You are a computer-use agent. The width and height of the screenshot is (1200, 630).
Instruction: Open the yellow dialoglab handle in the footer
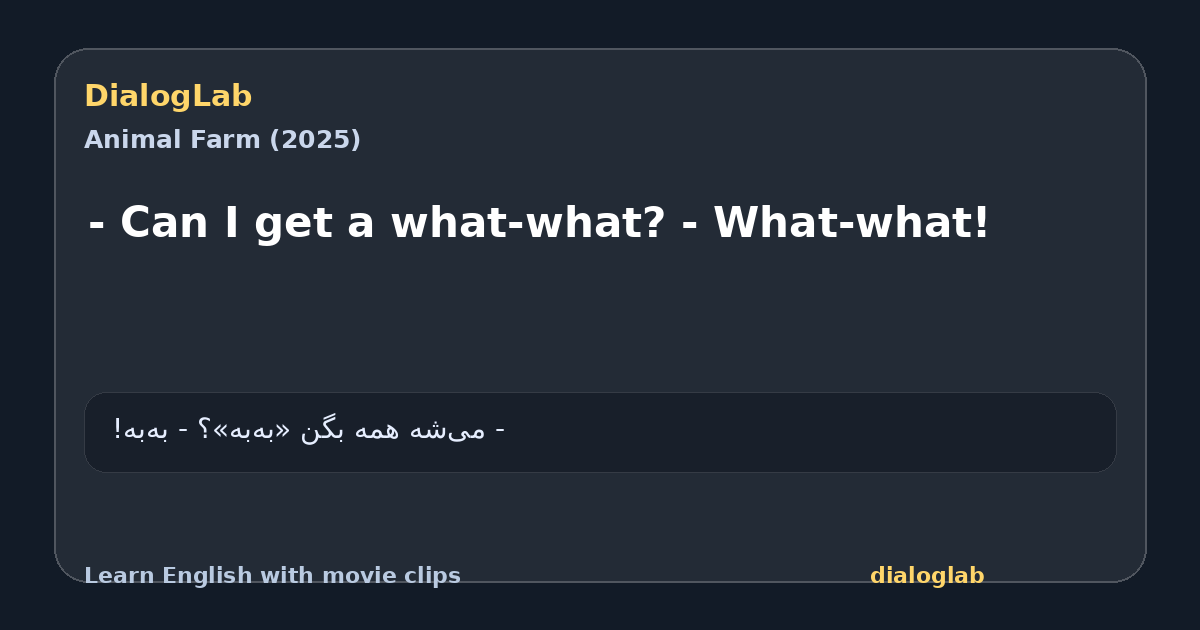pyautogui.click(x=927, y=576)
